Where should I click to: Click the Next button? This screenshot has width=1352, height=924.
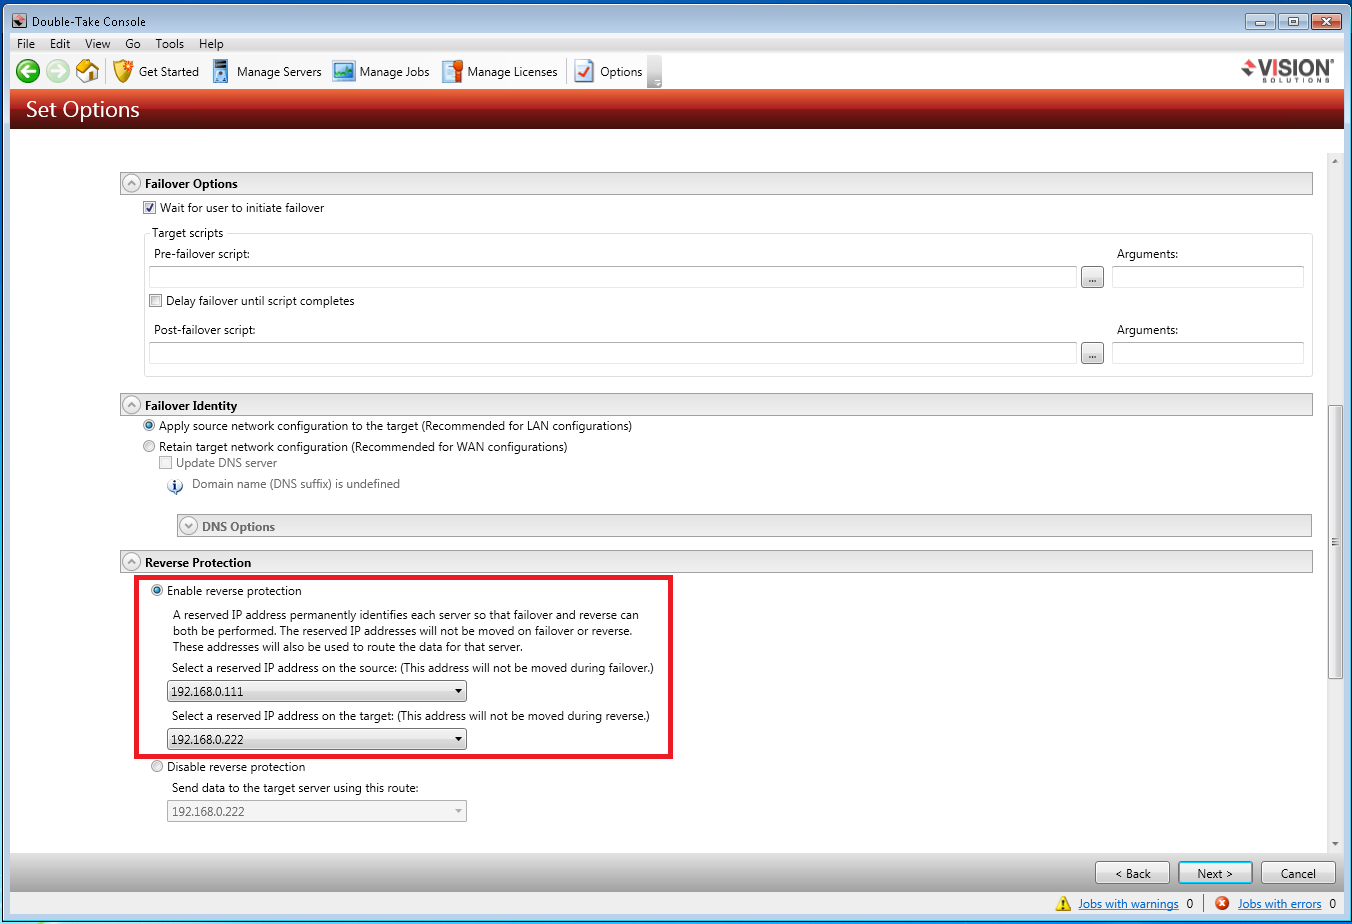tap(1214, 873)
